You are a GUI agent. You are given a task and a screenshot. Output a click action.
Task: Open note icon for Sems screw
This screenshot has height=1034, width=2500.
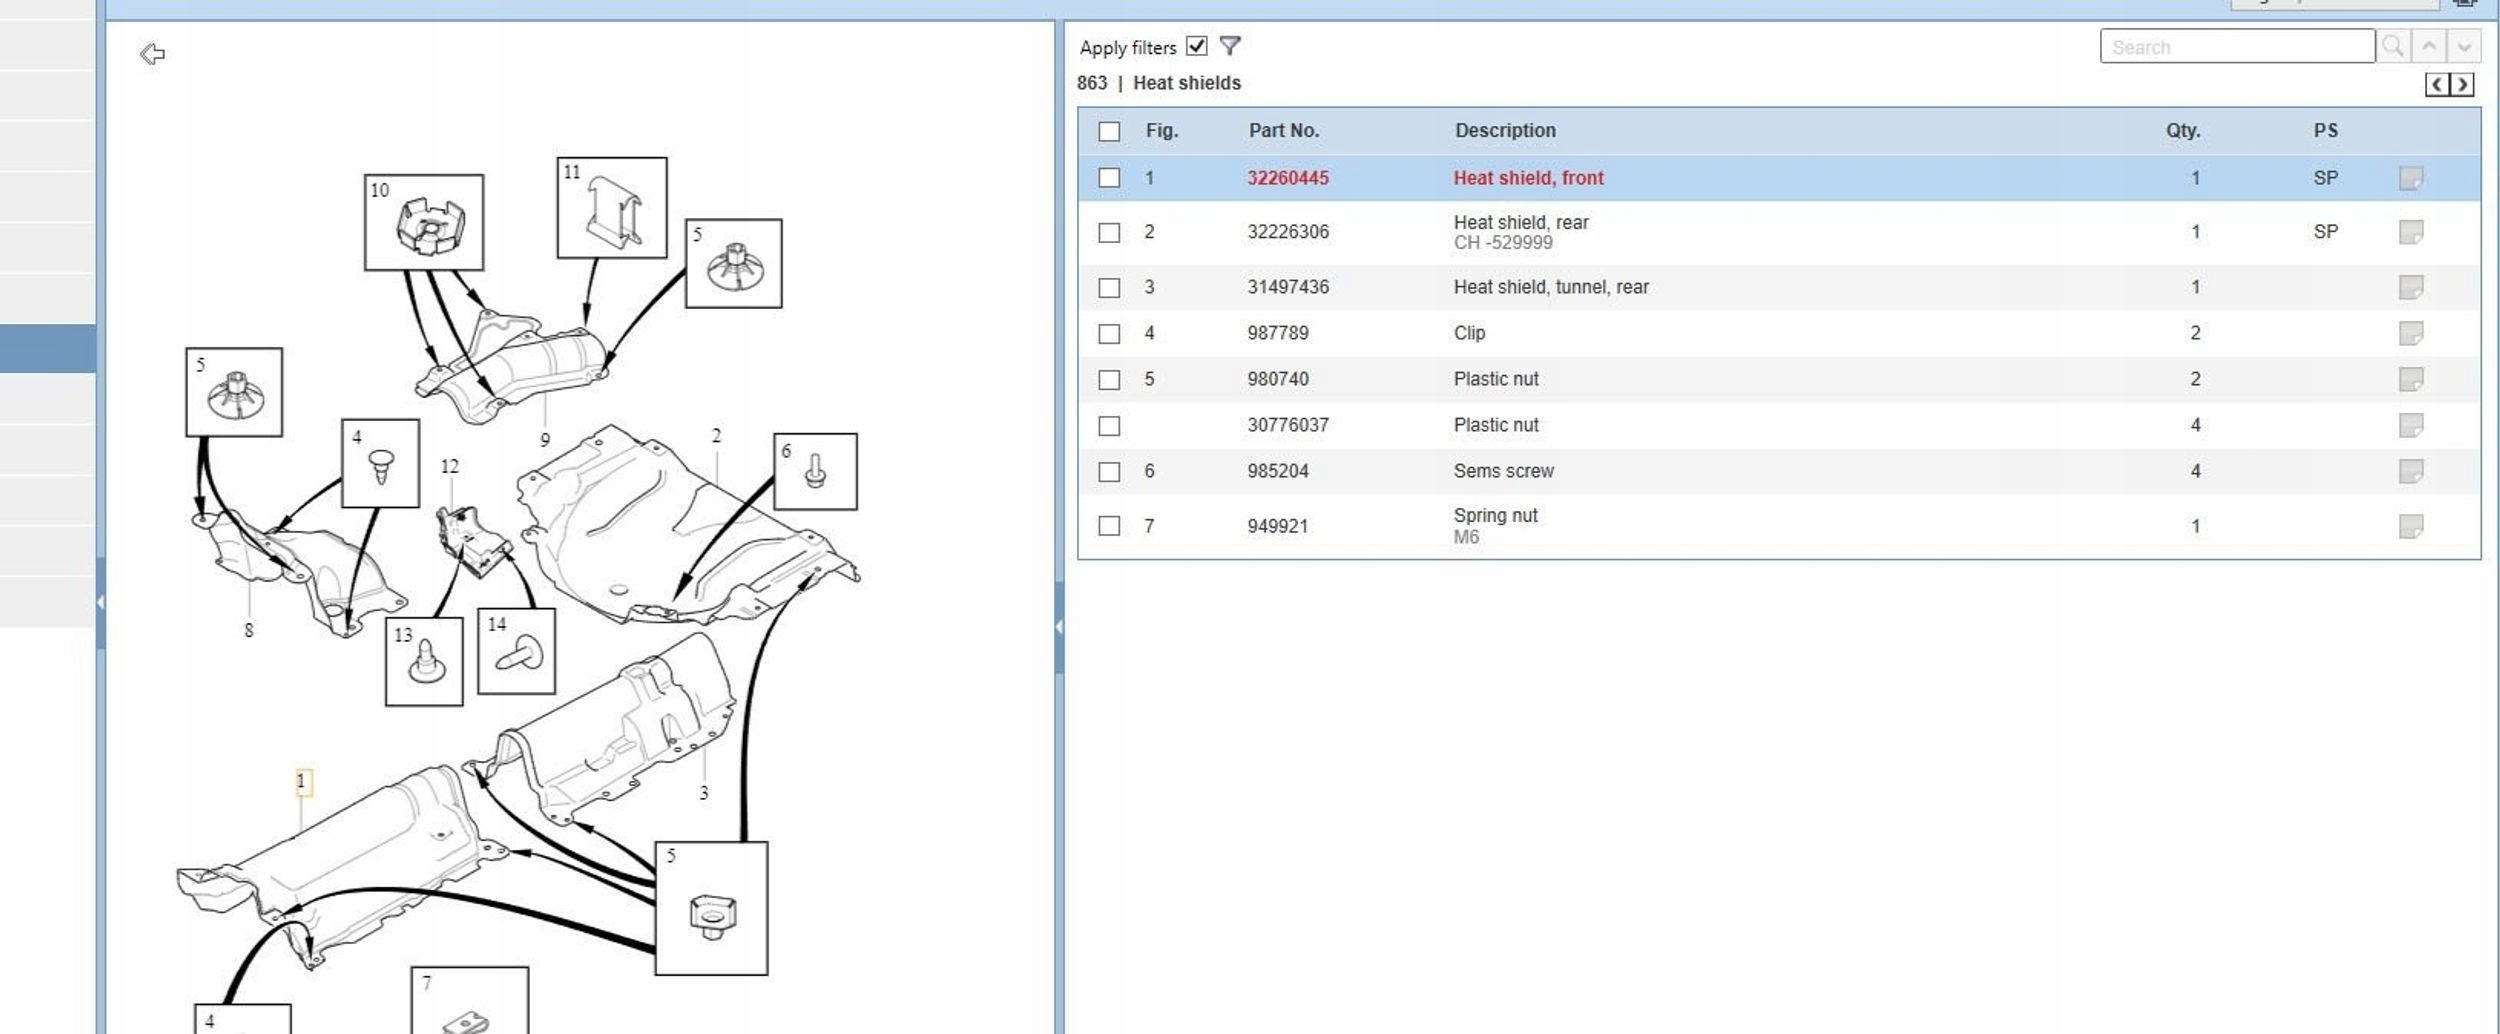[2411, 471]
